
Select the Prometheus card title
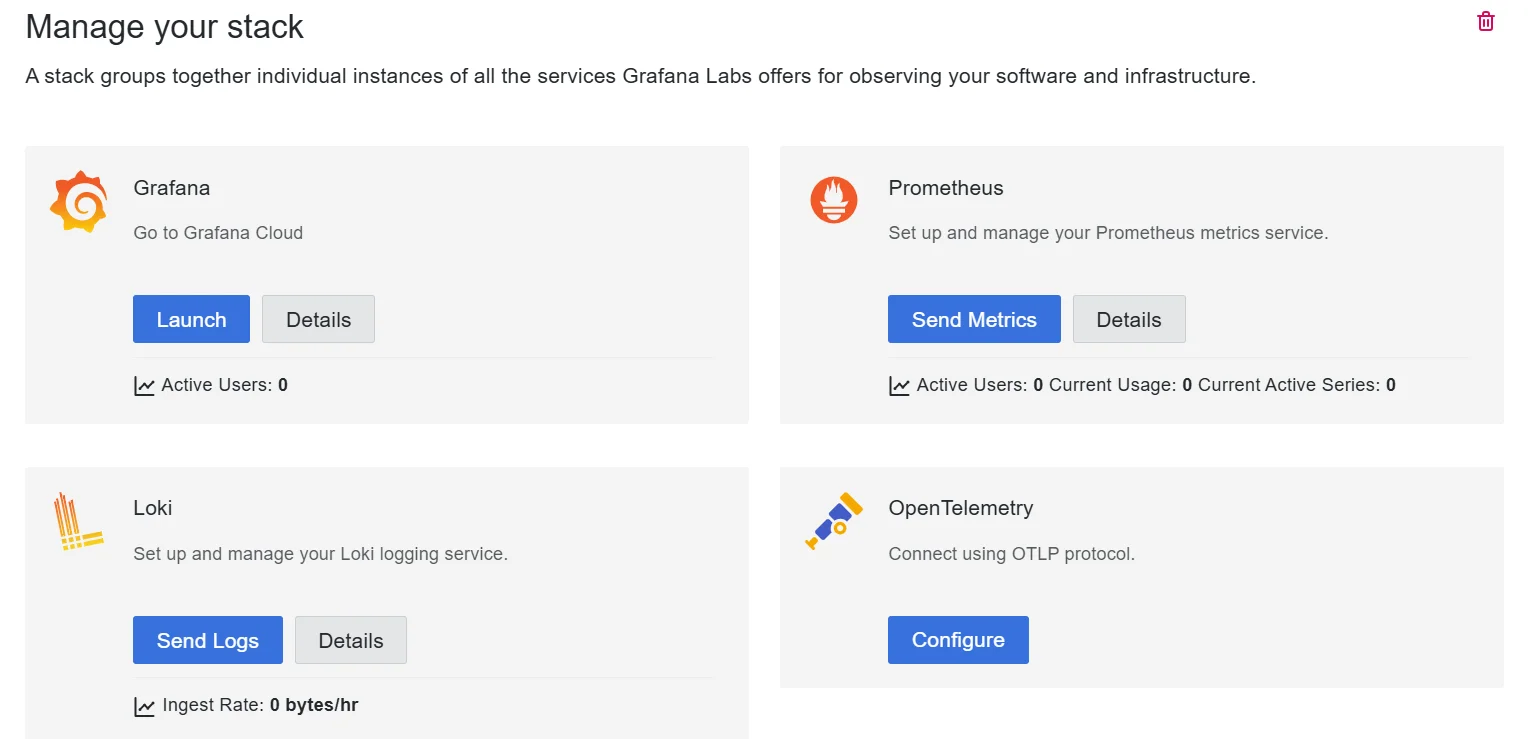[x=945, y=188]
